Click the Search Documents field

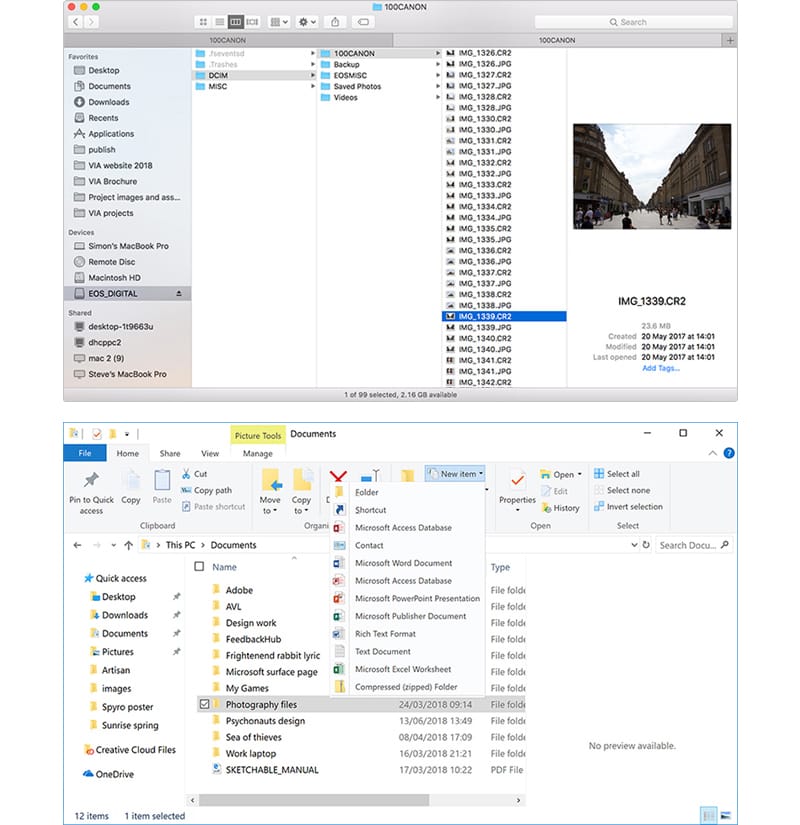pos(694,545)
